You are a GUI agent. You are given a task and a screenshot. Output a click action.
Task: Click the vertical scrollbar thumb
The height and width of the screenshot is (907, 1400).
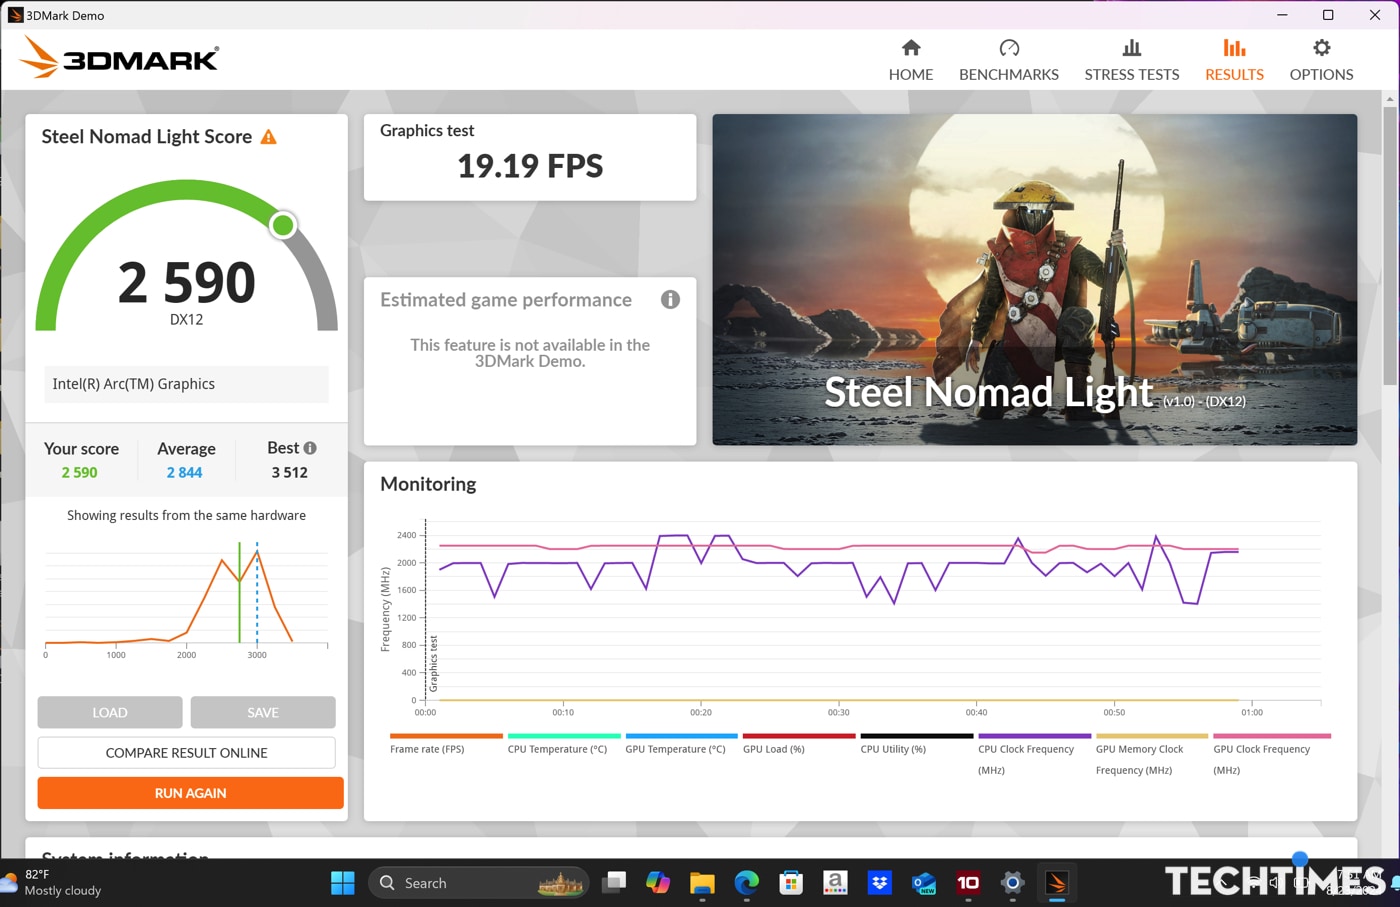(x=1389, y=244)
